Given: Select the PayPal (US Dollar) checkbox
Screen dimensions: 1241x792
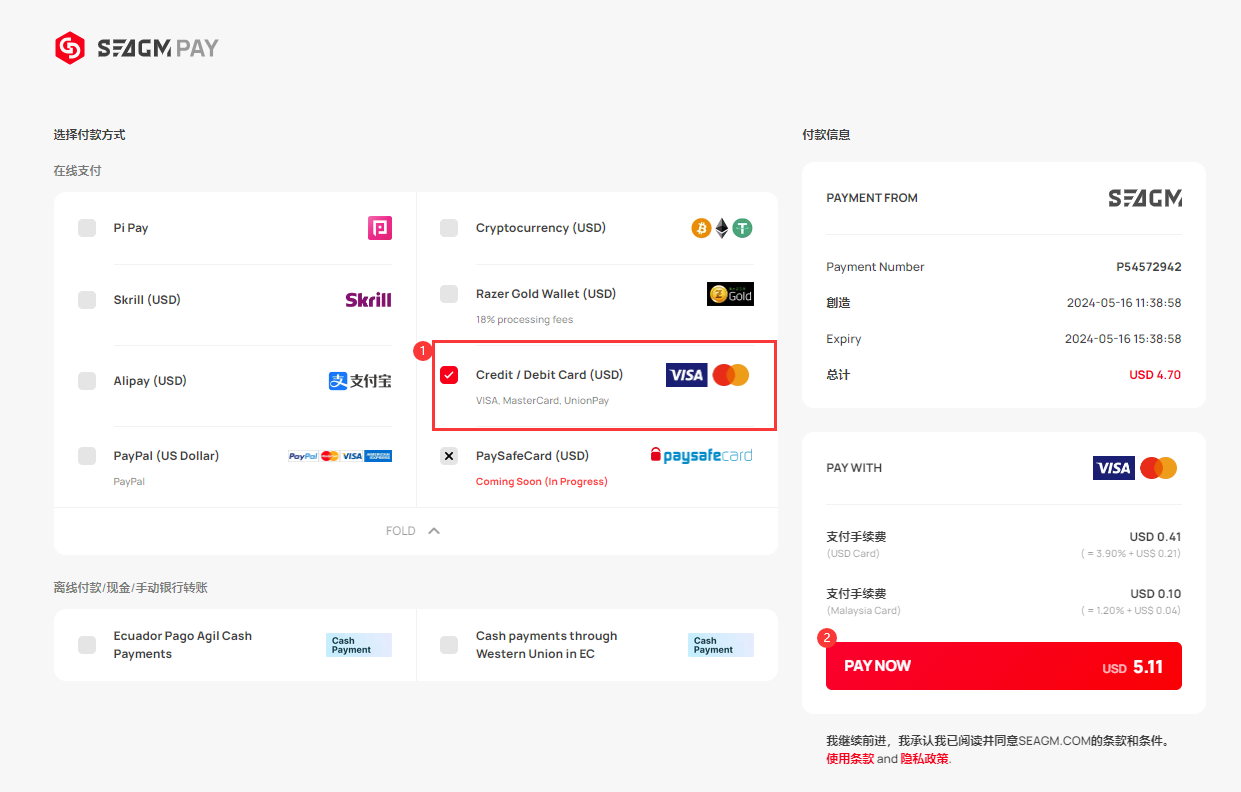Looking at the screenshot, I should [87, 456].
